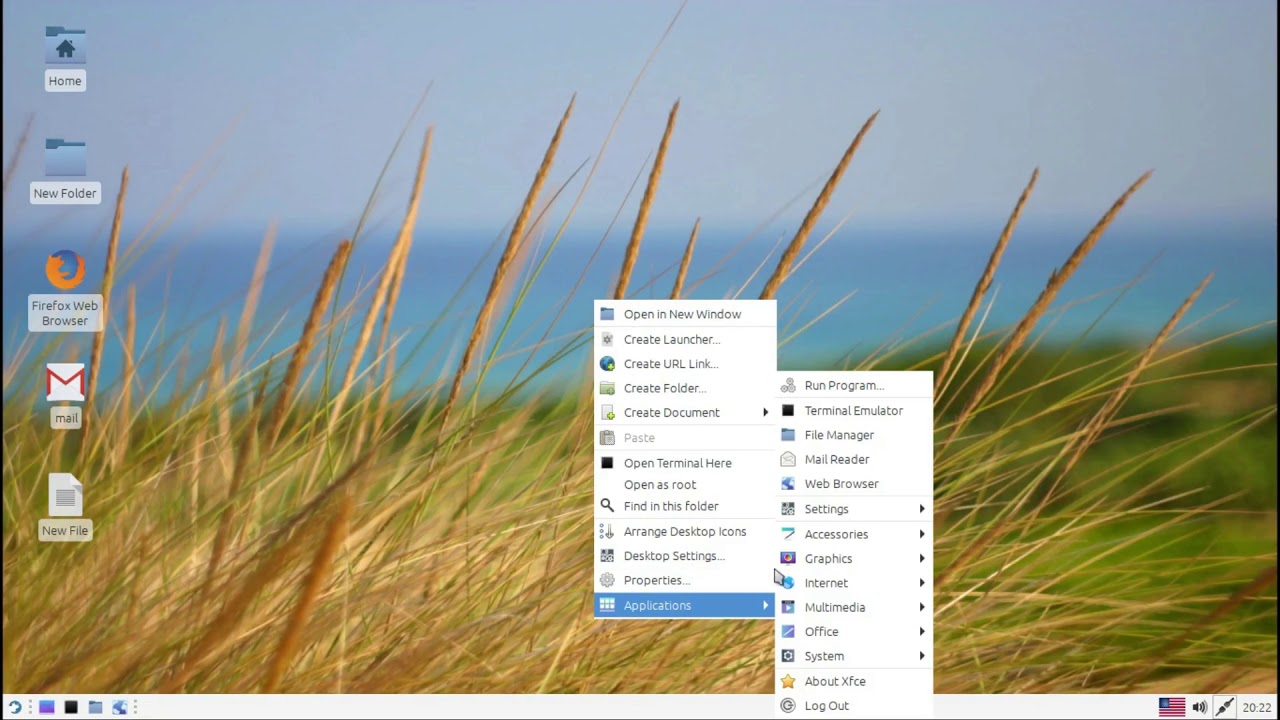Select Web Browser in the Applications submenu
The height and width of the screenshot is (720, 1280).
854,483
